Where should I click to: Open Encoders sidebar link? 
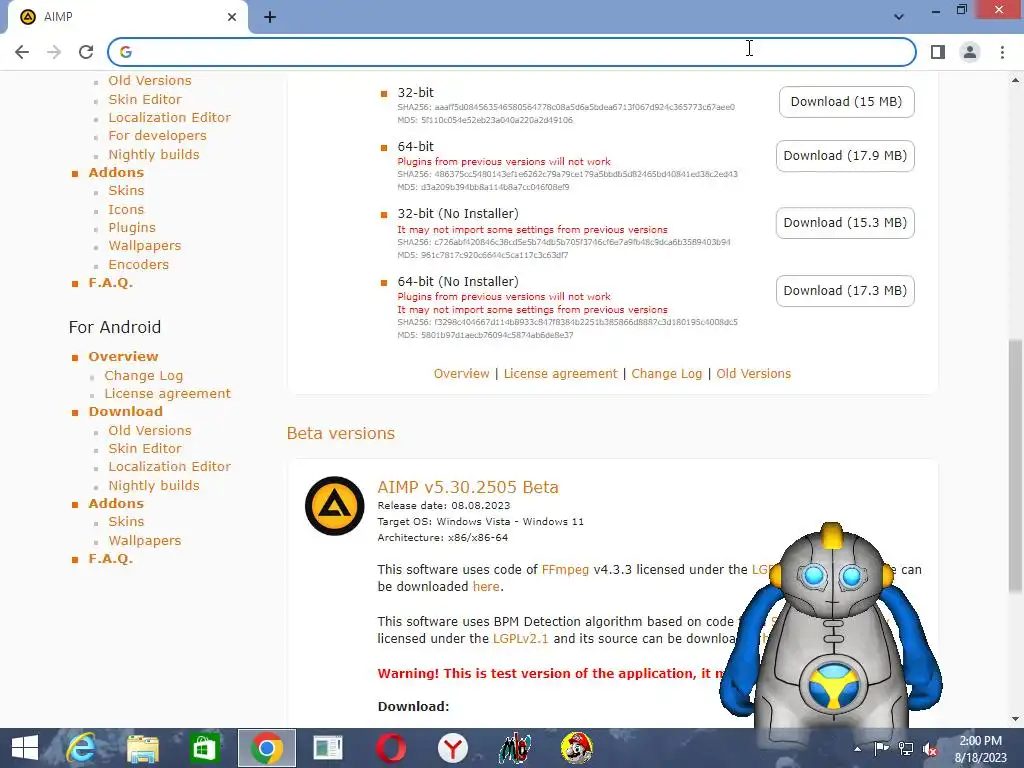[x=138, y=264]
